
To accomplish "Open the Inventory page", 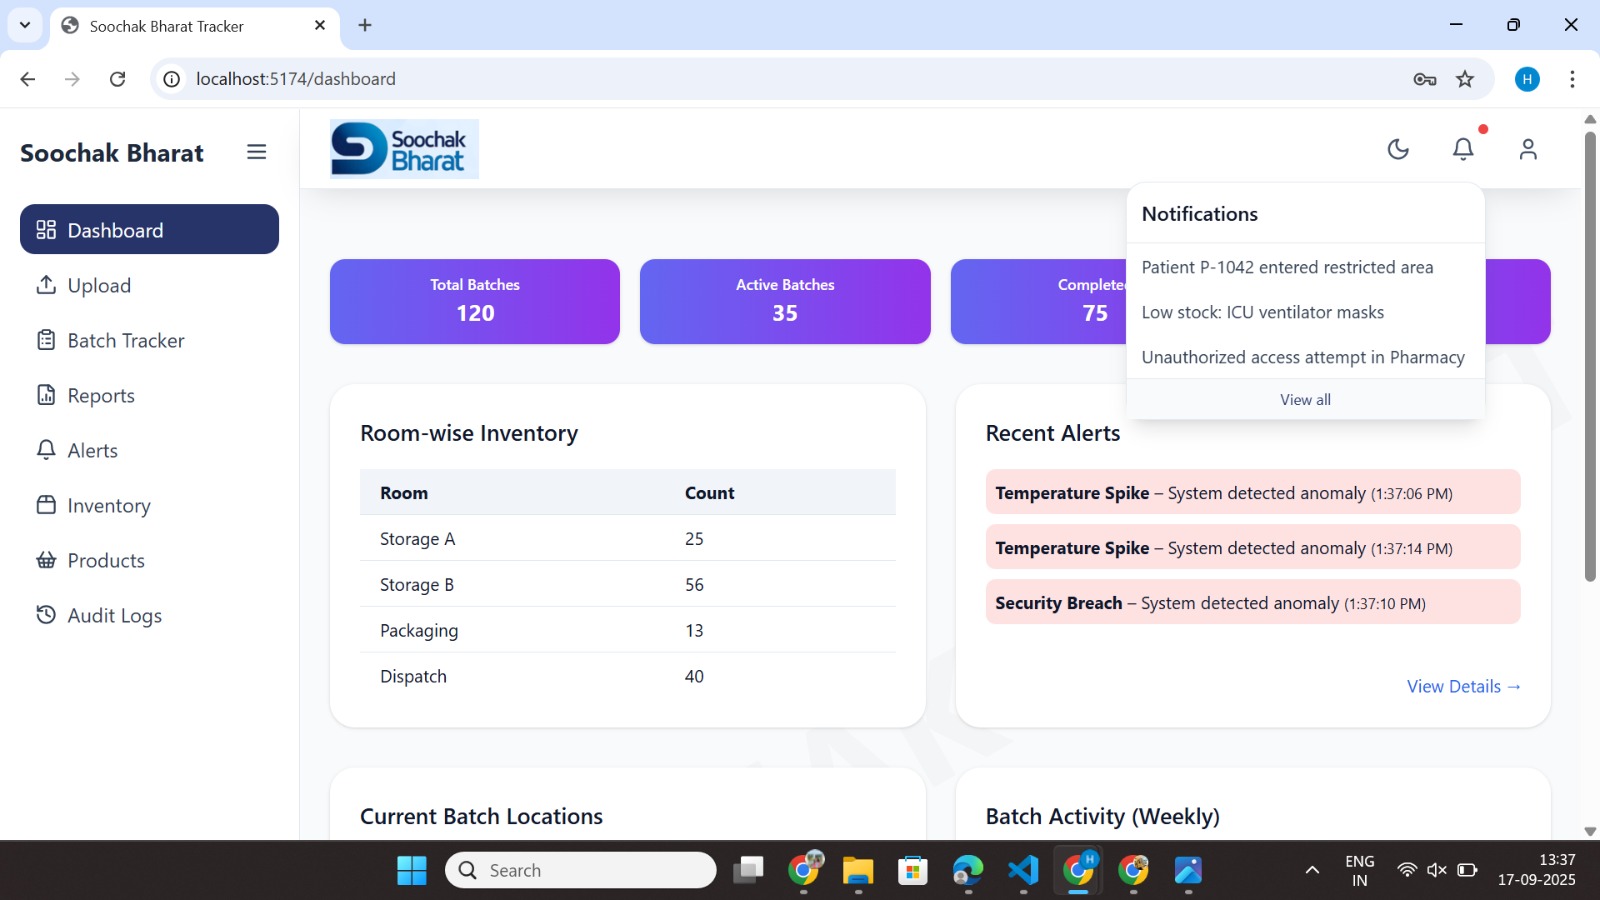I will [108, 505].
